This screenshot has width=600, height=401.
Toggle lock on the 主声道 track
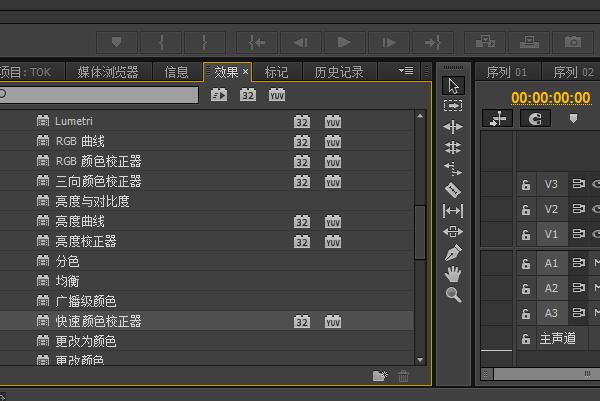point(526,339)
